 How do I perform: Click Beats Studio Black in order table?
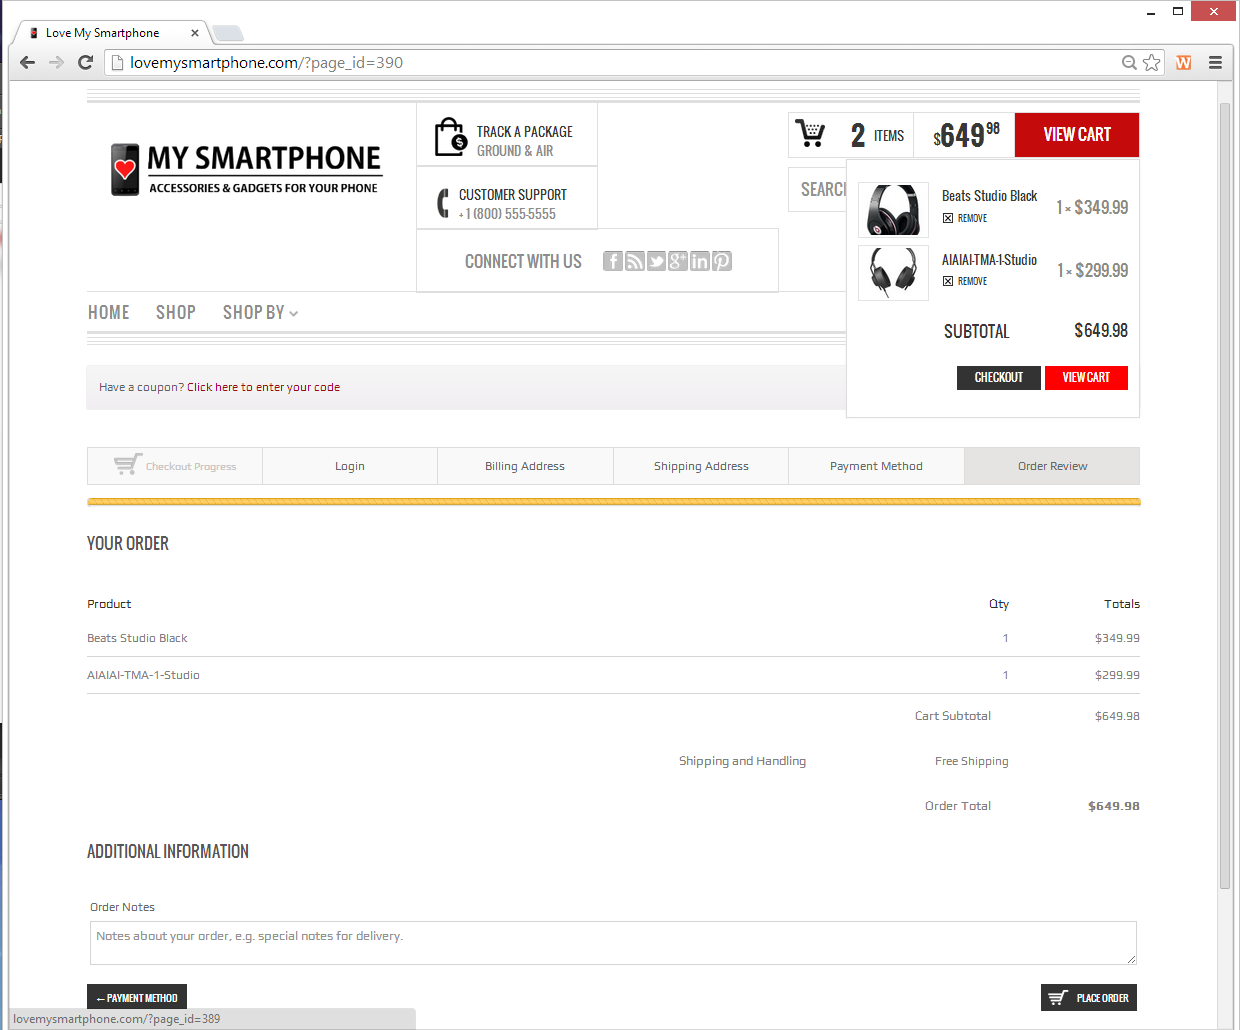(137, 638)
